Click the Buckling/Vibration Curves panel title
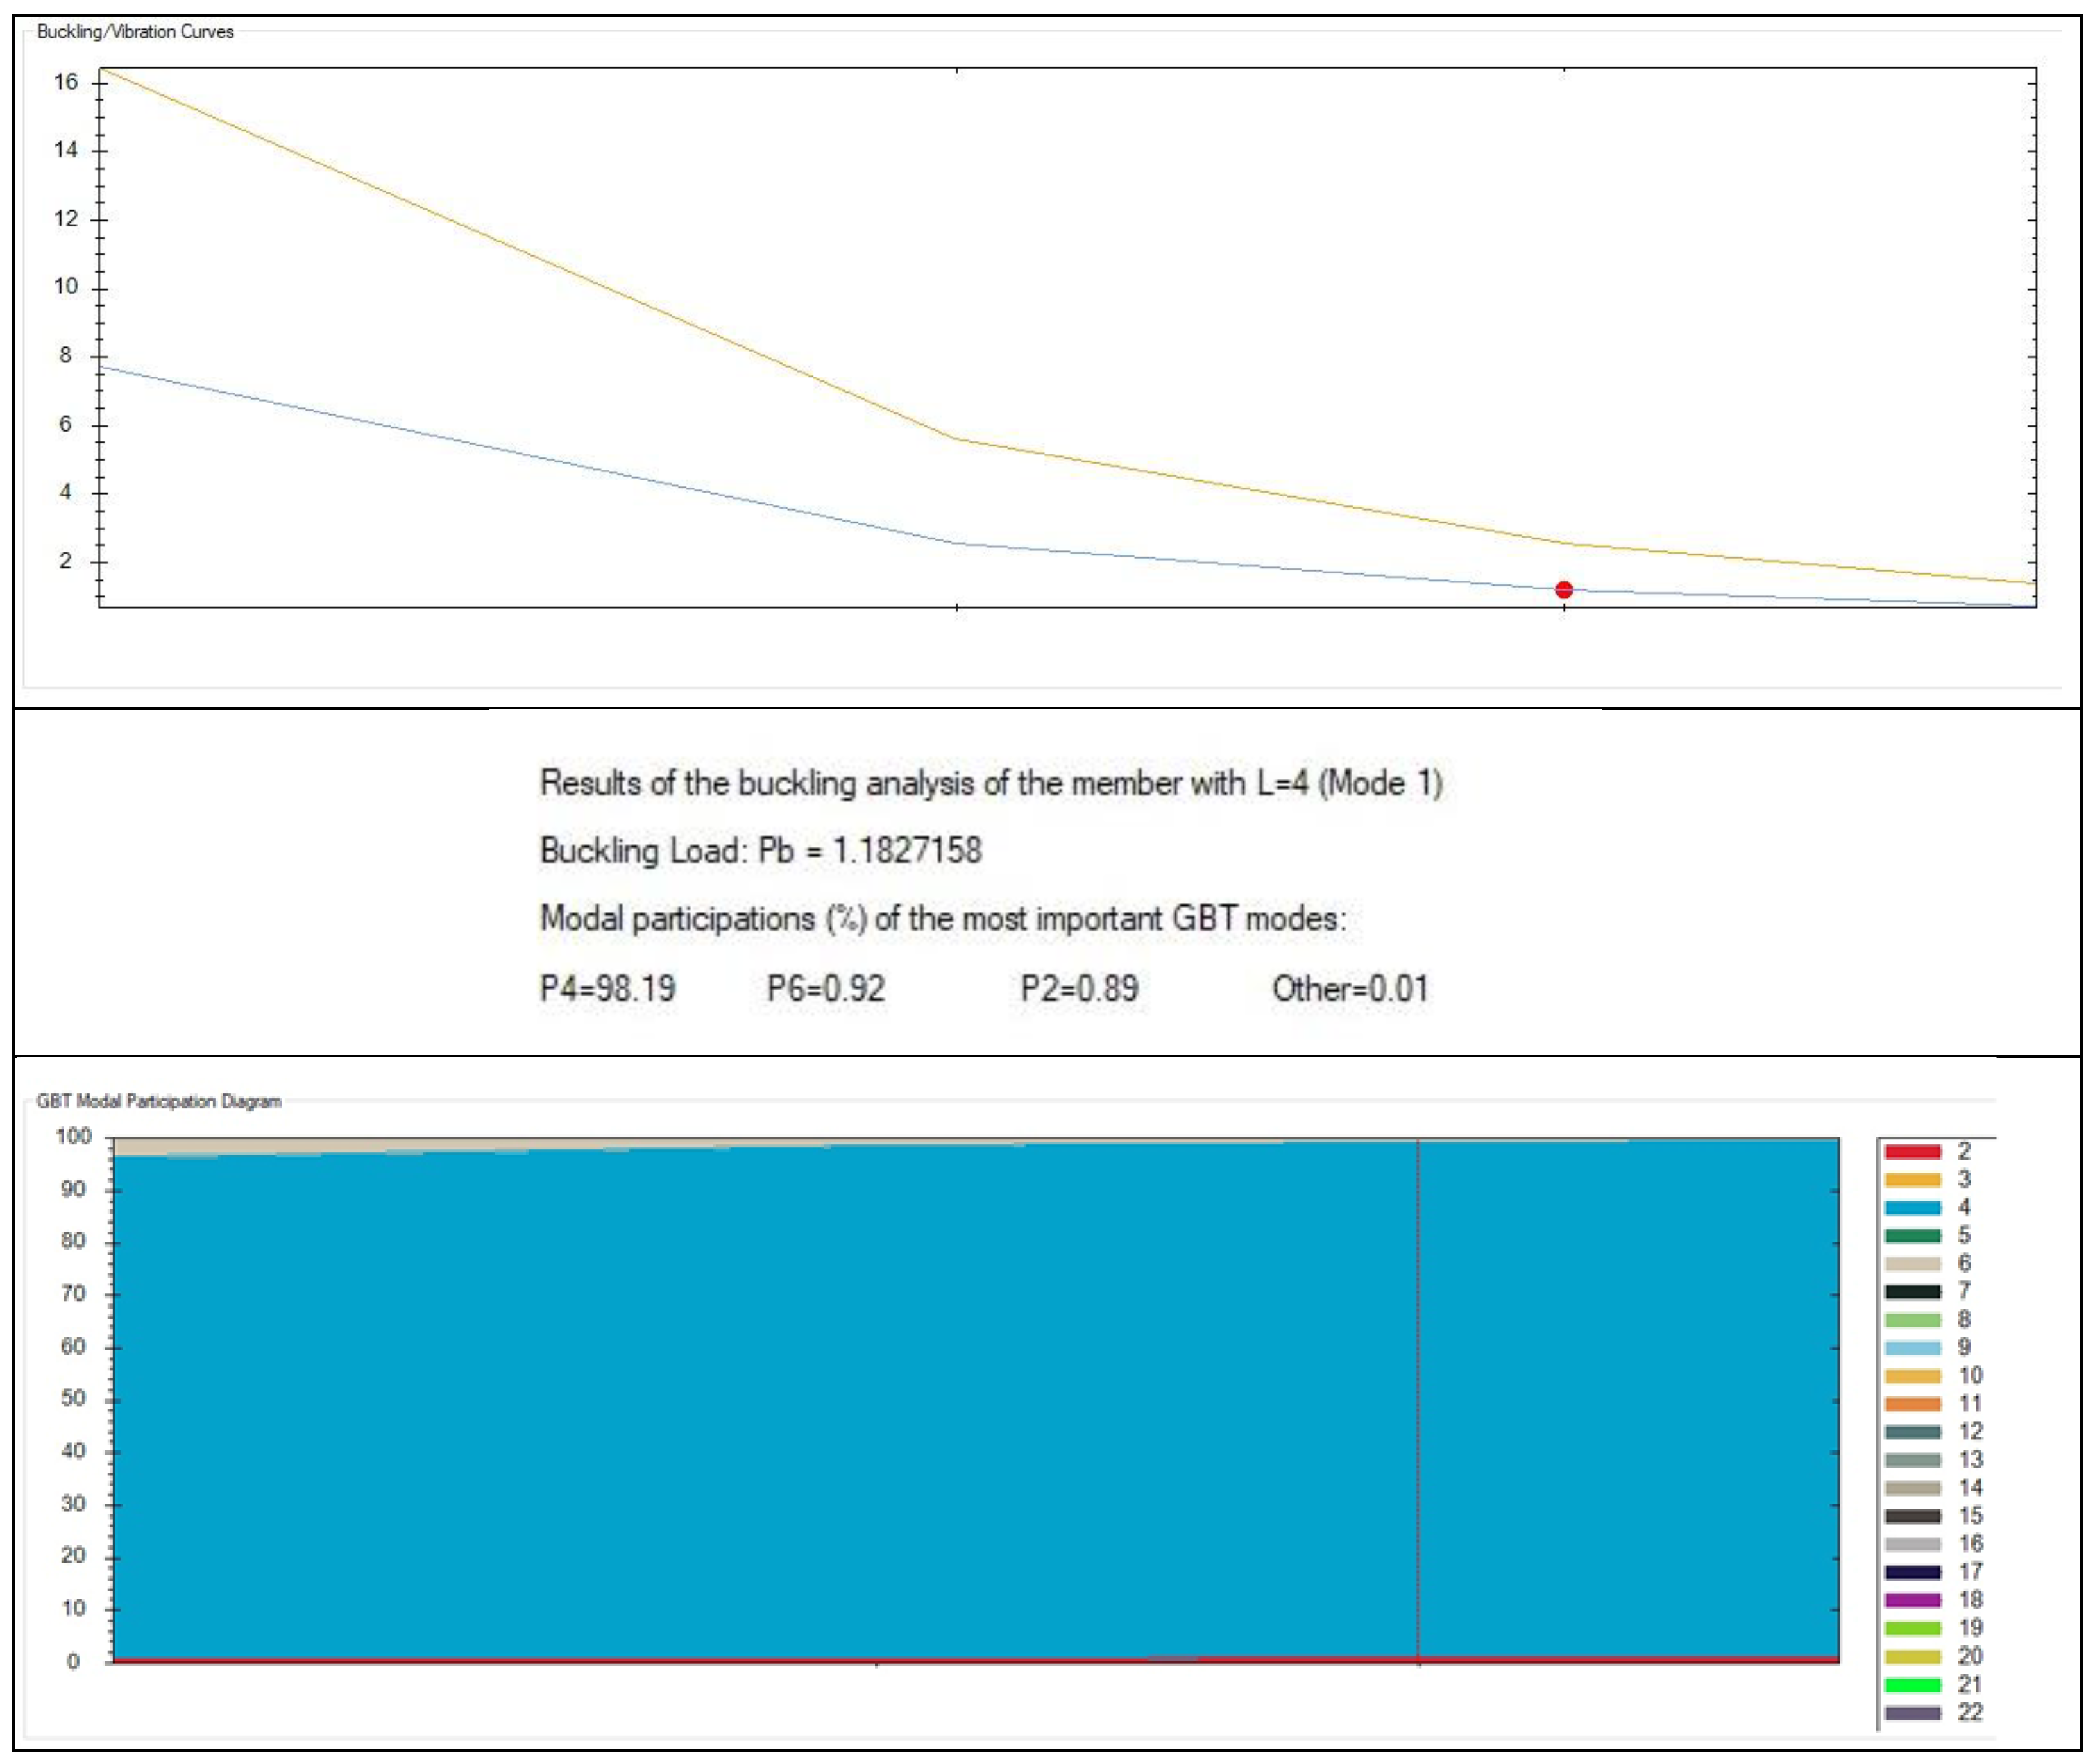The image size is (2095, 1764). point(135,32)
